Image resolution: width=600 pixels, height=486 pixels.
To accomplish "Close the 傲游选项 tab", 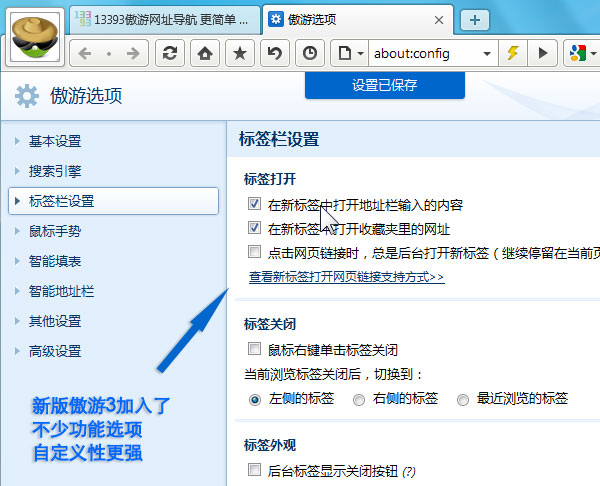I will coord(439,20).
